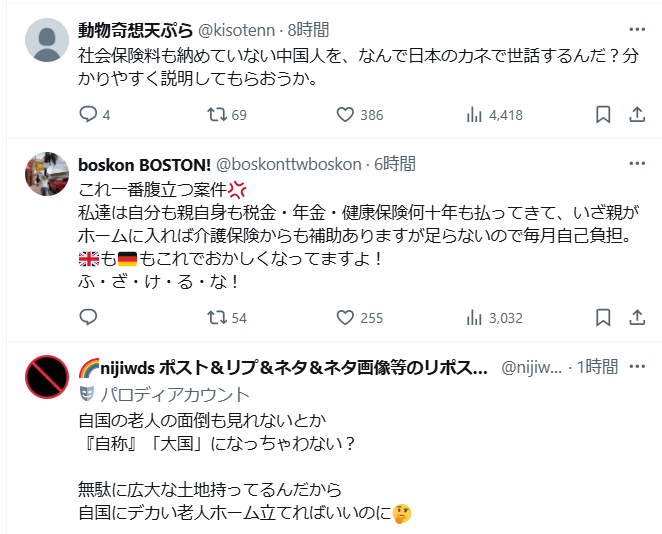Bookmark the boskon BOSTON! post
Image resolution: width=662 pixels, height=534 pixels.
point(603,318)
